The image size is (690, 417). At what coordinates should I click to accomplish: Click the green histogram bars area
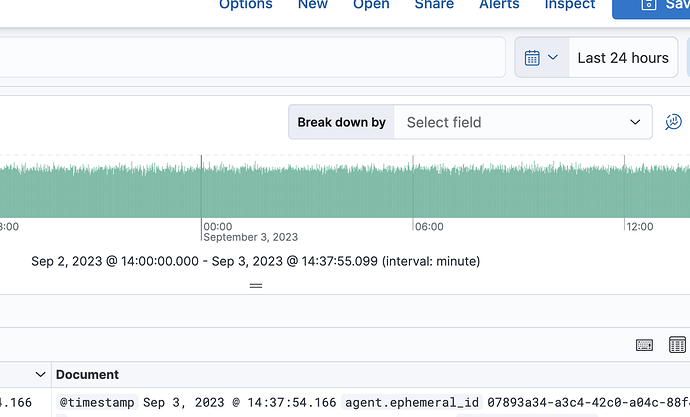[x=345, y=191]
